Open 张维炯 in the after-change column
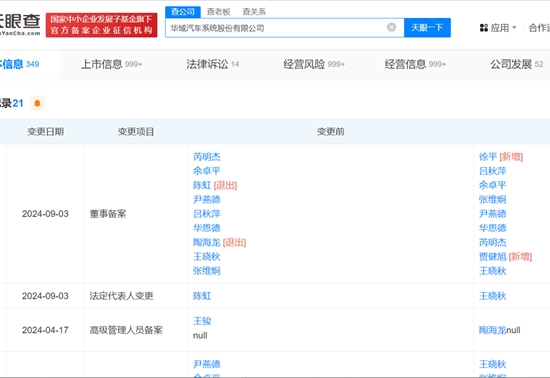The image size is (550, 378). pyautogui.click(x=492, y=200)
